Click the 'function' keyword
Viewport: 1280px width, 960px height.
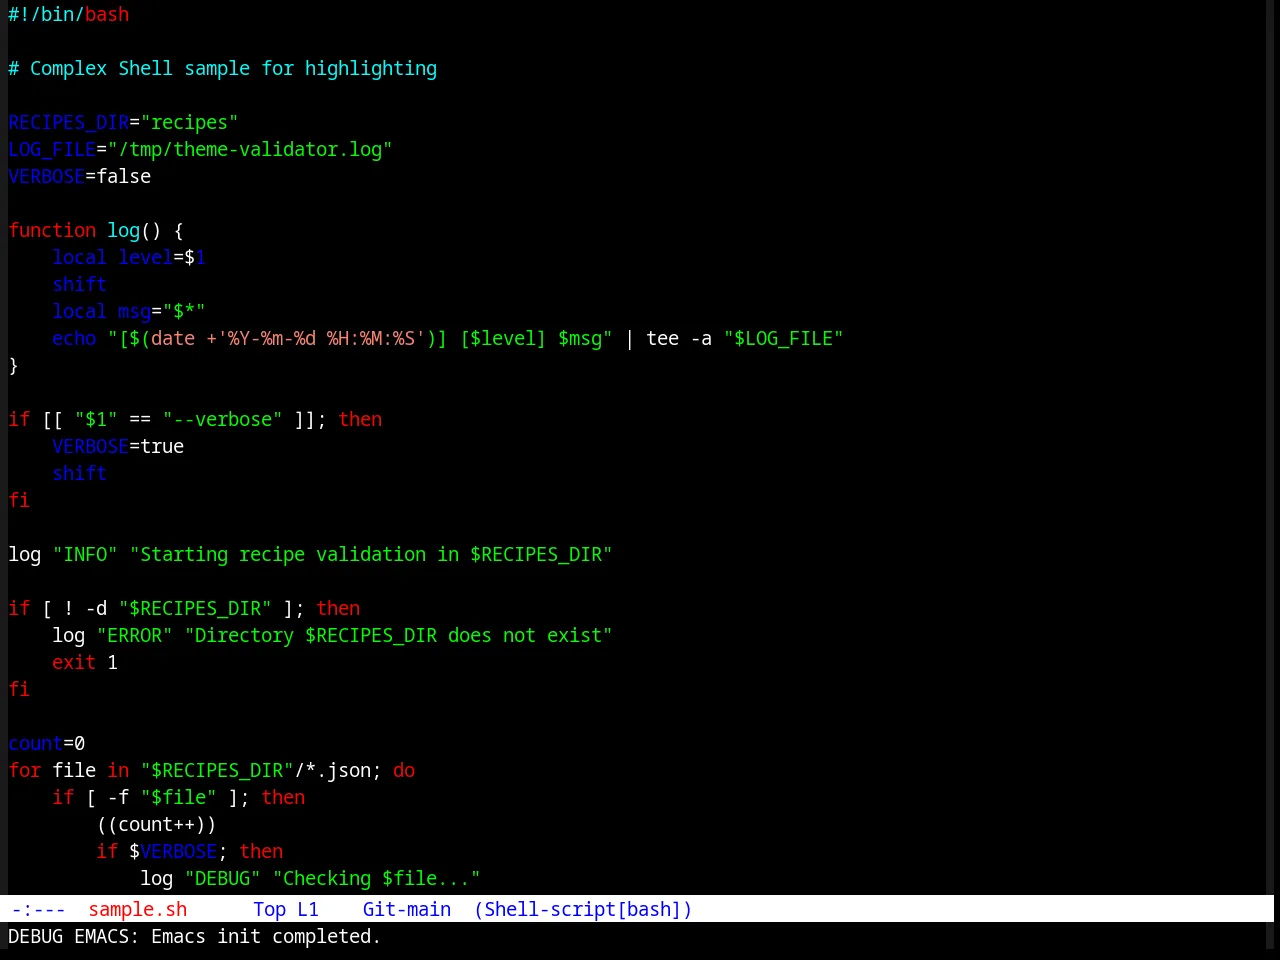[x=52, y=230]
